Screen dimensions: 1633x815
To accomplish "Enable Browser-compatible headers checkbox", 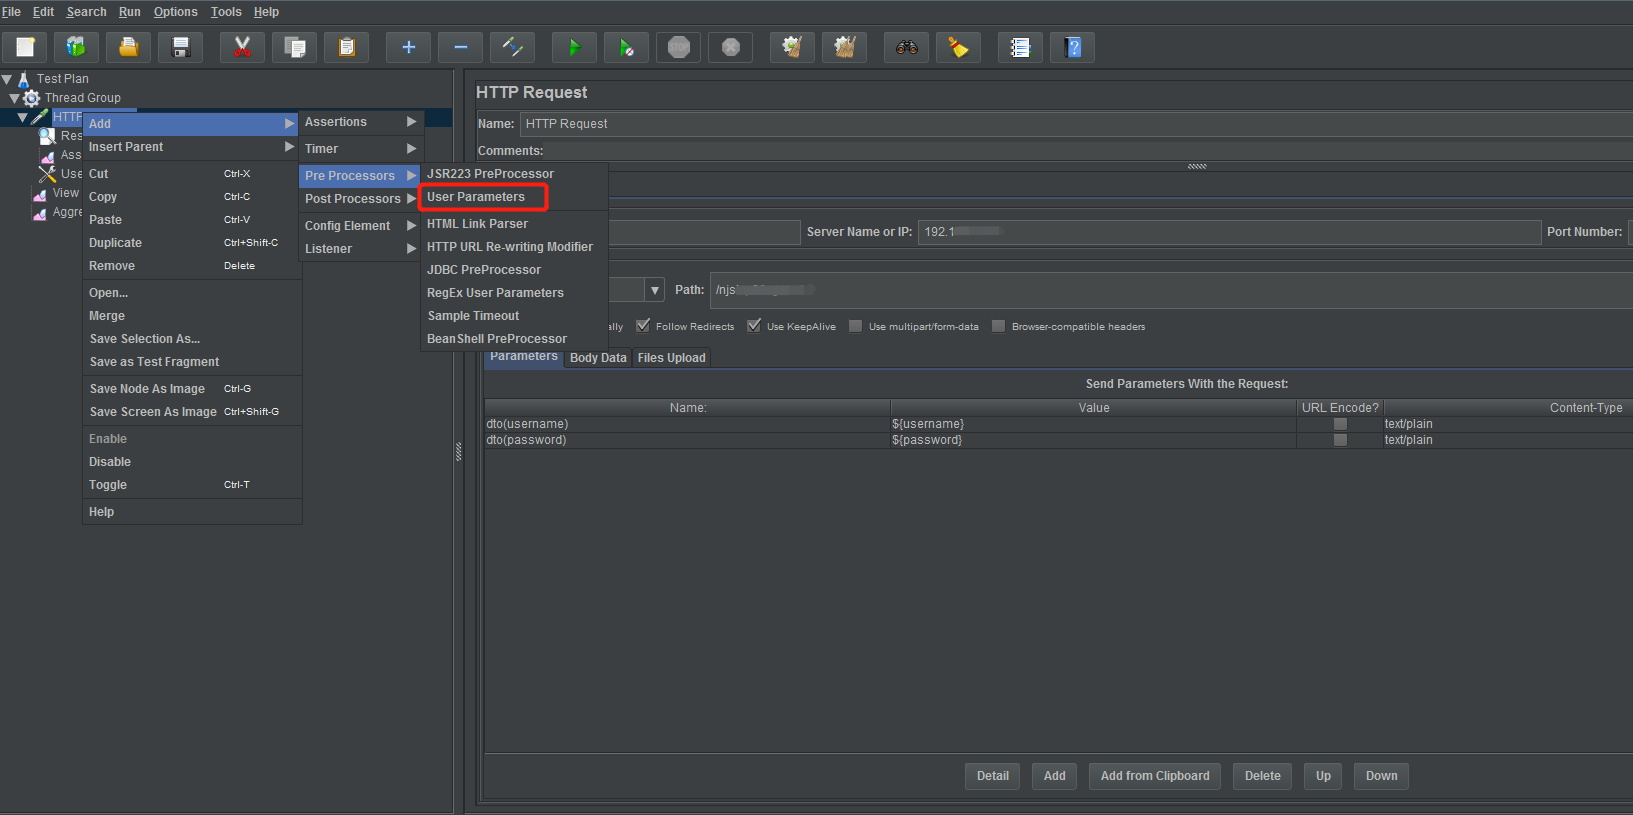I will click(x=998, y=326).
